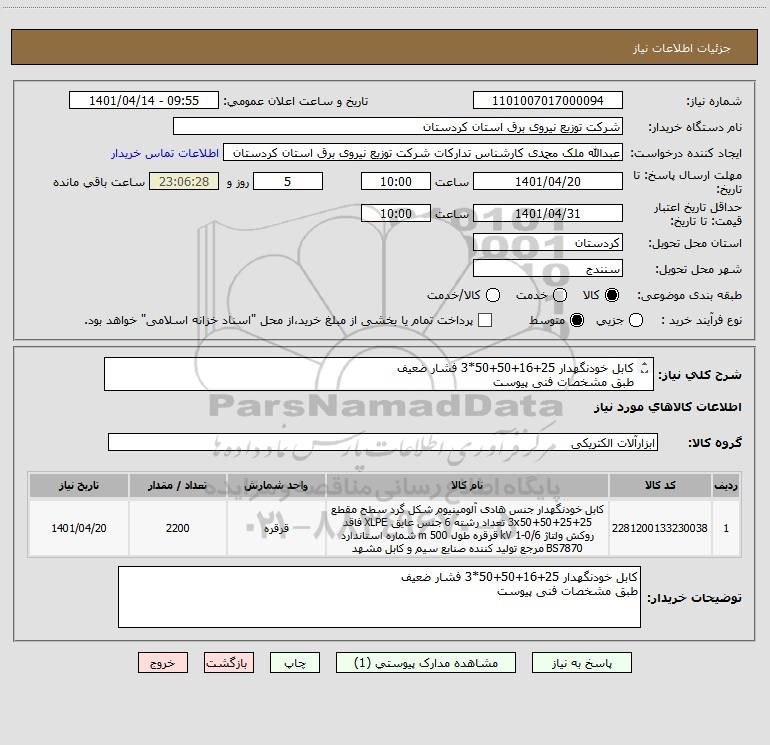Image resolution: width=770 pixels, height=745 pixels.
Task: Click the تعداد / مقدار column header
Action: coord(177,485)
